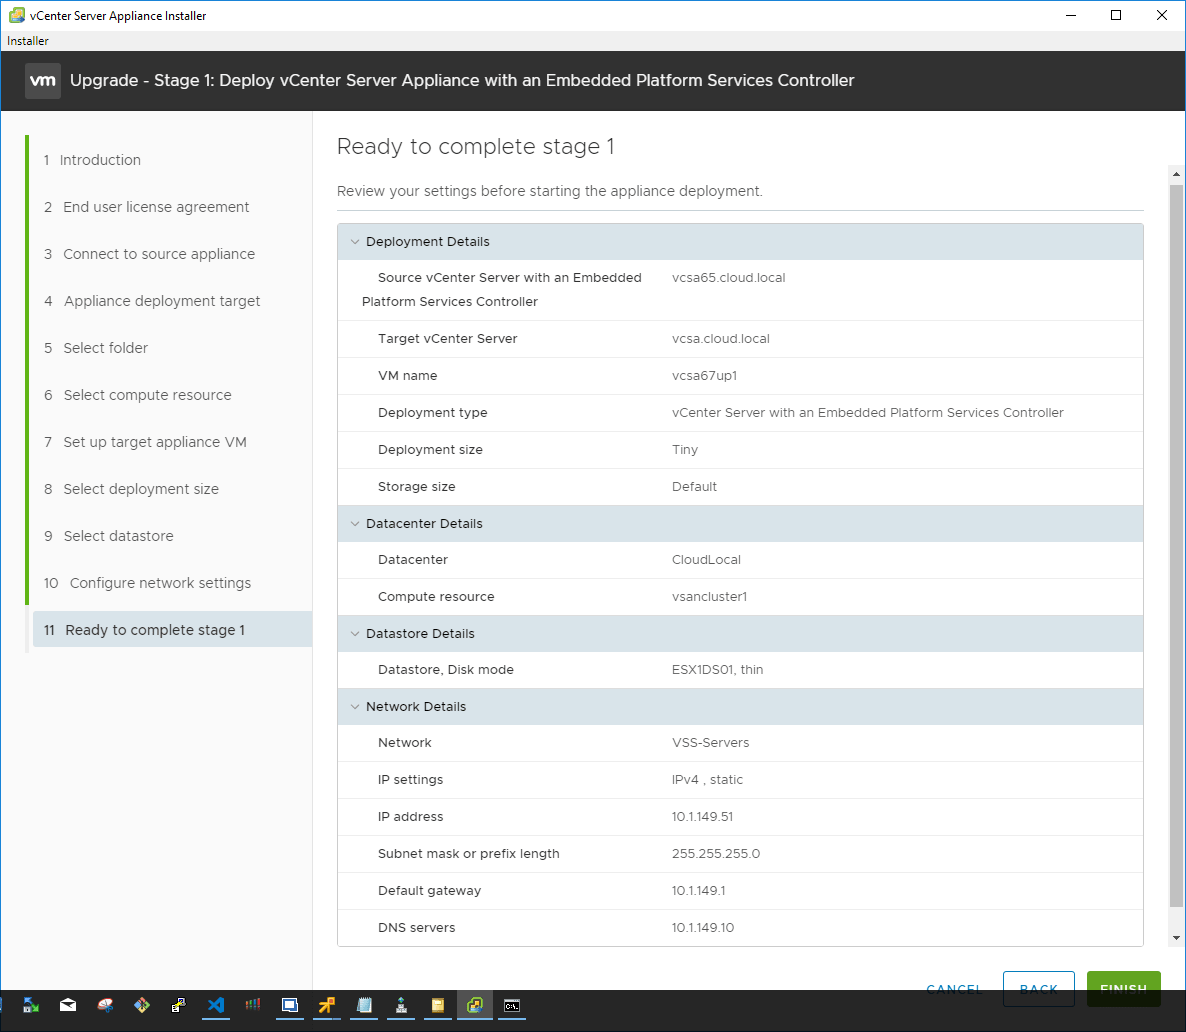1186x1032 pixels.
Task: Open the yellow archive box taskbar icon
Action: click(438, 1005)
